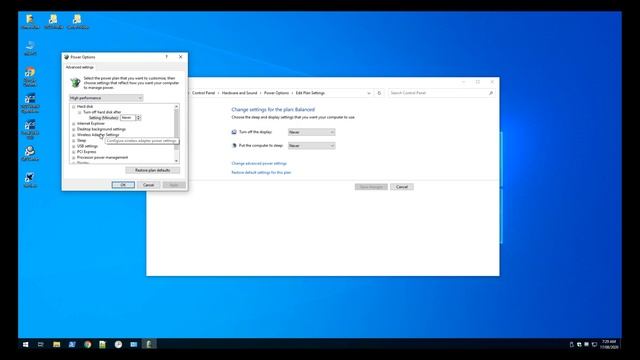Click Power Options in the breadcrumb

pos(276,93)
